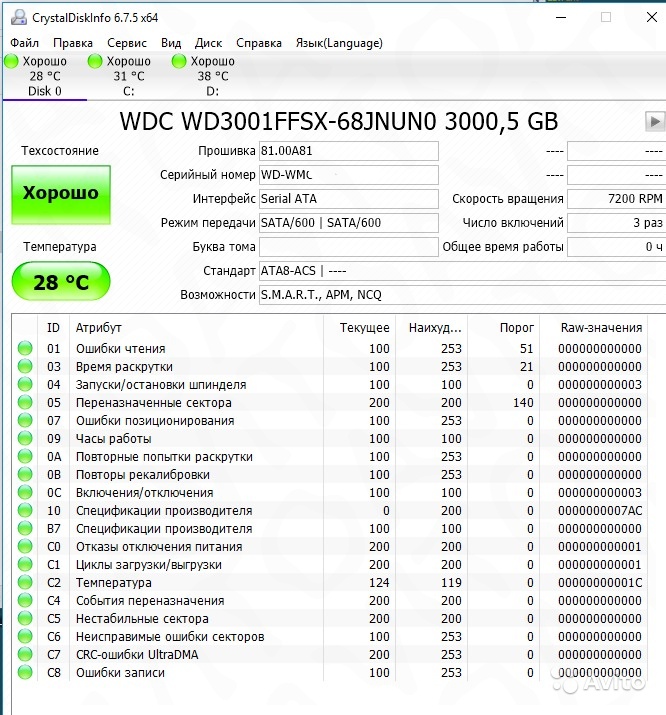Click status circle of attribute C8 row
666x715 pixels.
[25, 673]
